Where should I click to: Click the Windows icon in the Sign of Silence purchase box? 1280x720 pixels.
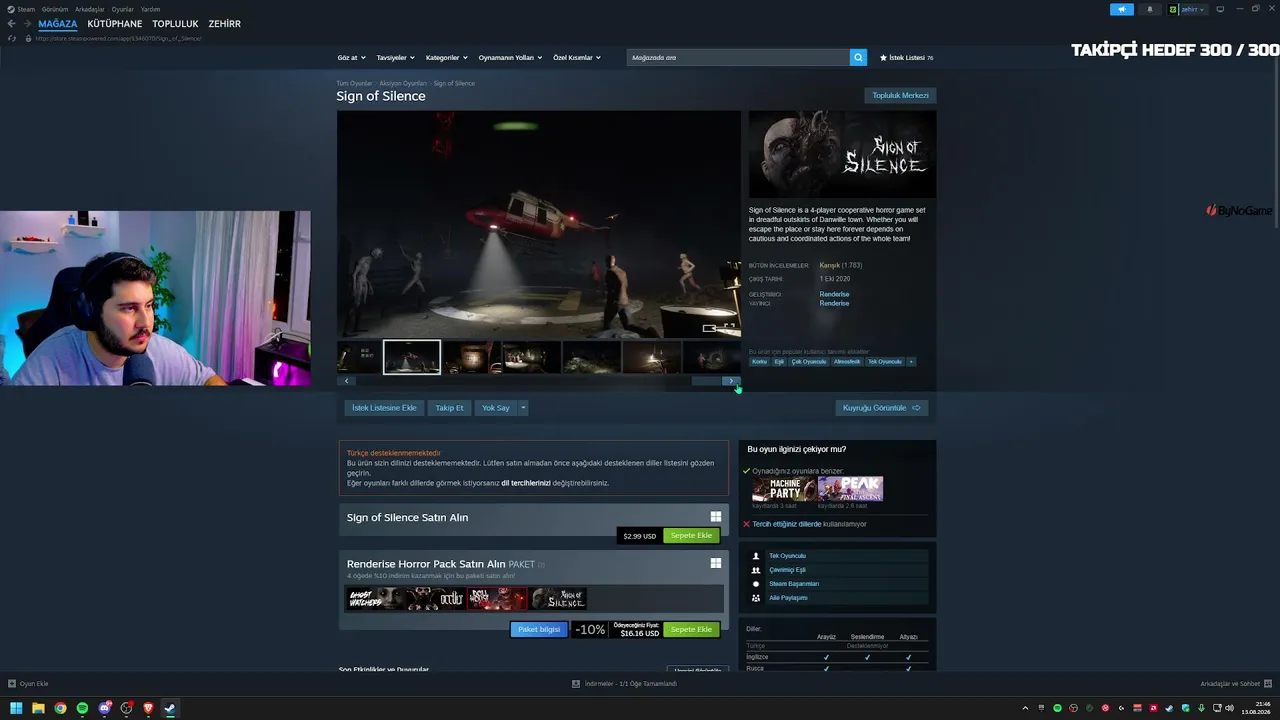pos(716,517)
